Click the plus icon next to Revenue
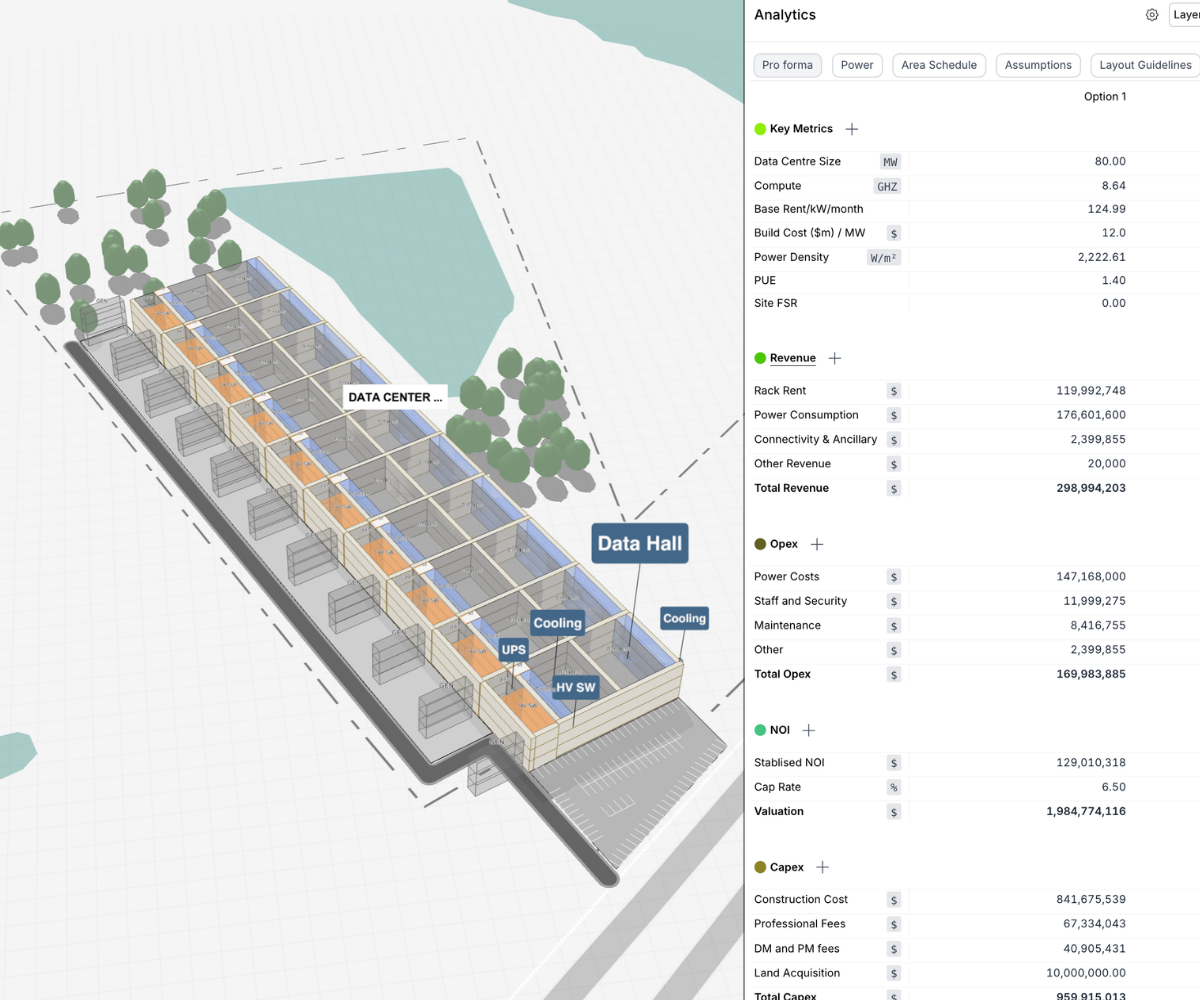This screenshot has width=1200, height=1000. pyautogui.click(x=835, y=358)
